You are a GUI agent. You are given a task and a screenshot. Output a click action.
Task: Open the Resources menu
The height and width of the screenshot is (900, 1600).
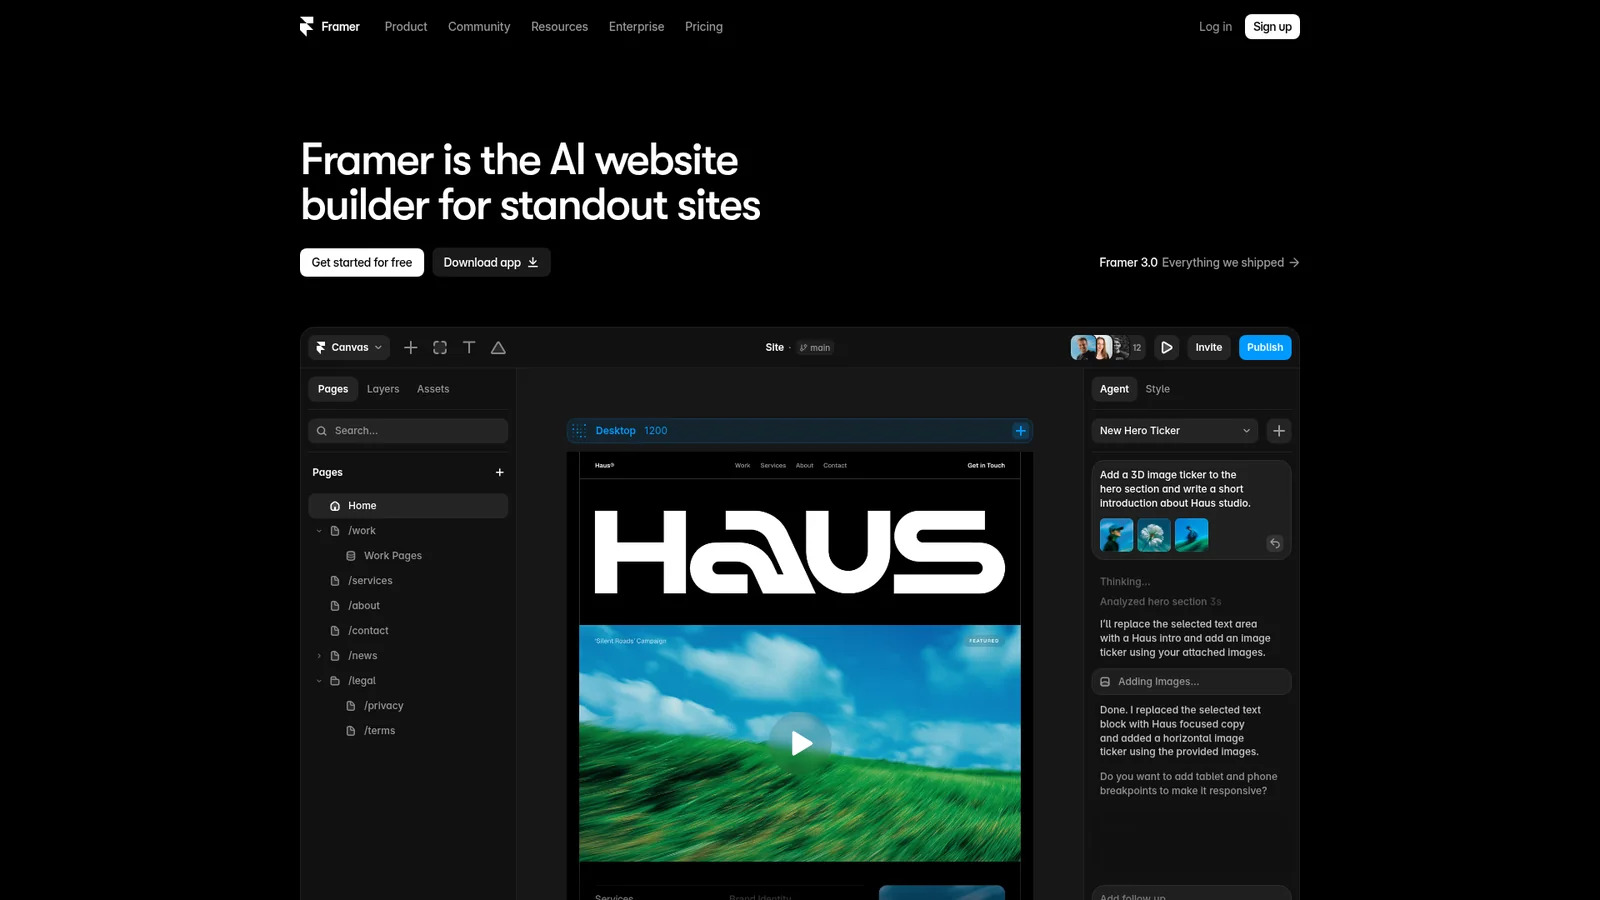pos(559,27)
